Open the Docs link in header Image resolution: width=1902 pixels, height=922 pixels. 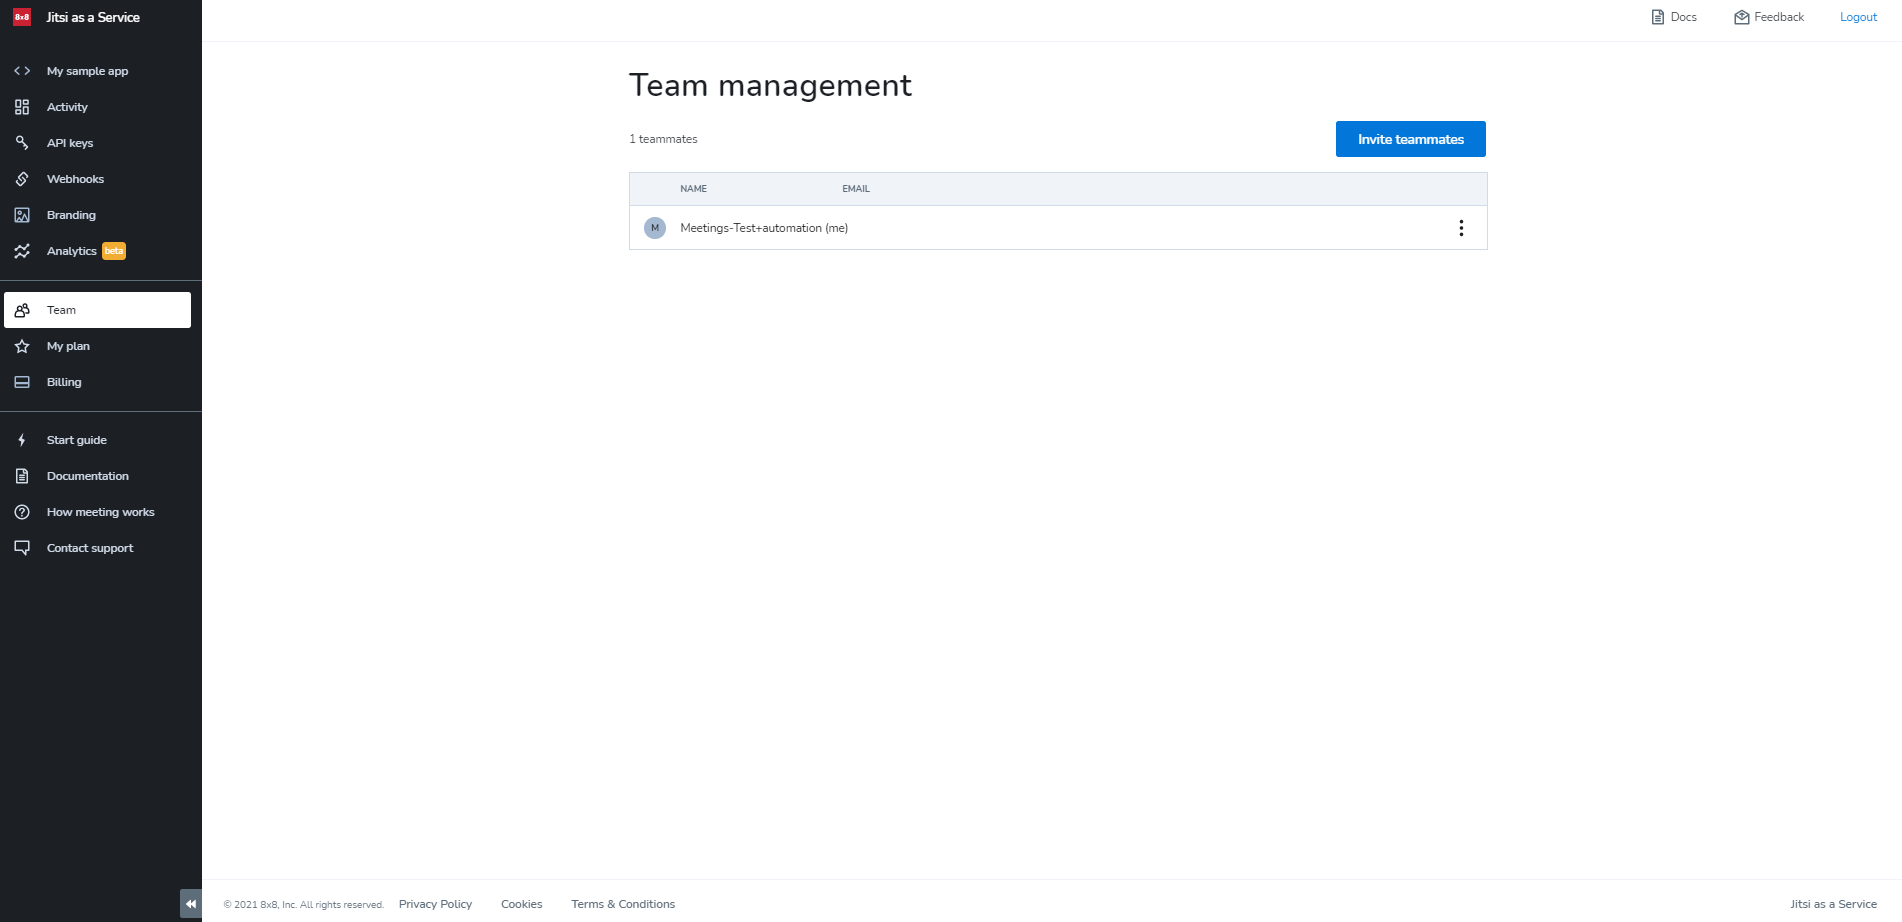(1674, 17)
